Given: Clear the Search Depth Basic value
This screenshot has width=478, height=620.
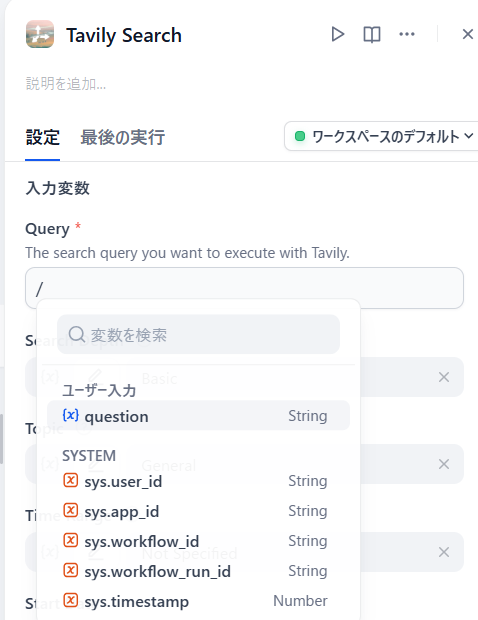Looking at the screenshot, I should (444, 377).
